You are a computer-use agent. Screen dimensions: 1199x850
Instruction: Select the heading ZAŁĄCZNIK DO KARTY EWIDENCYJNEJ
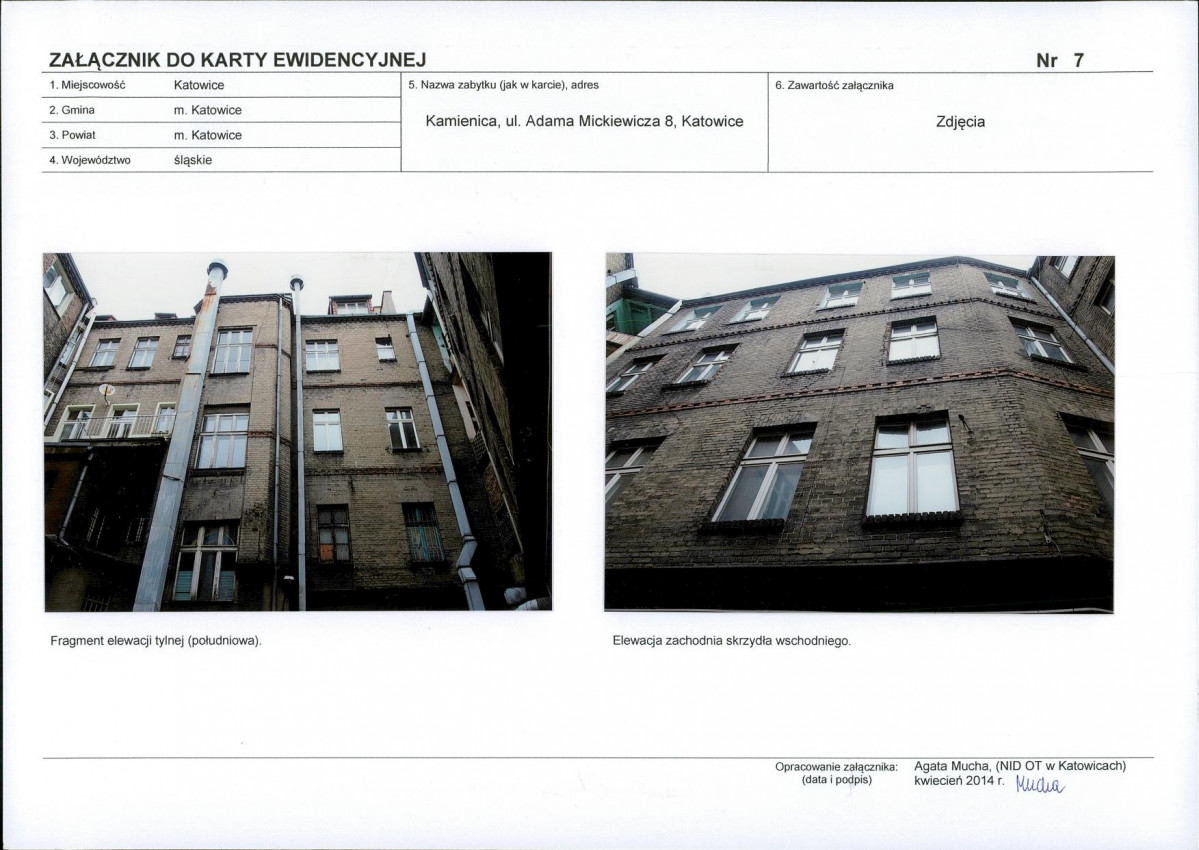click(237, 60)
